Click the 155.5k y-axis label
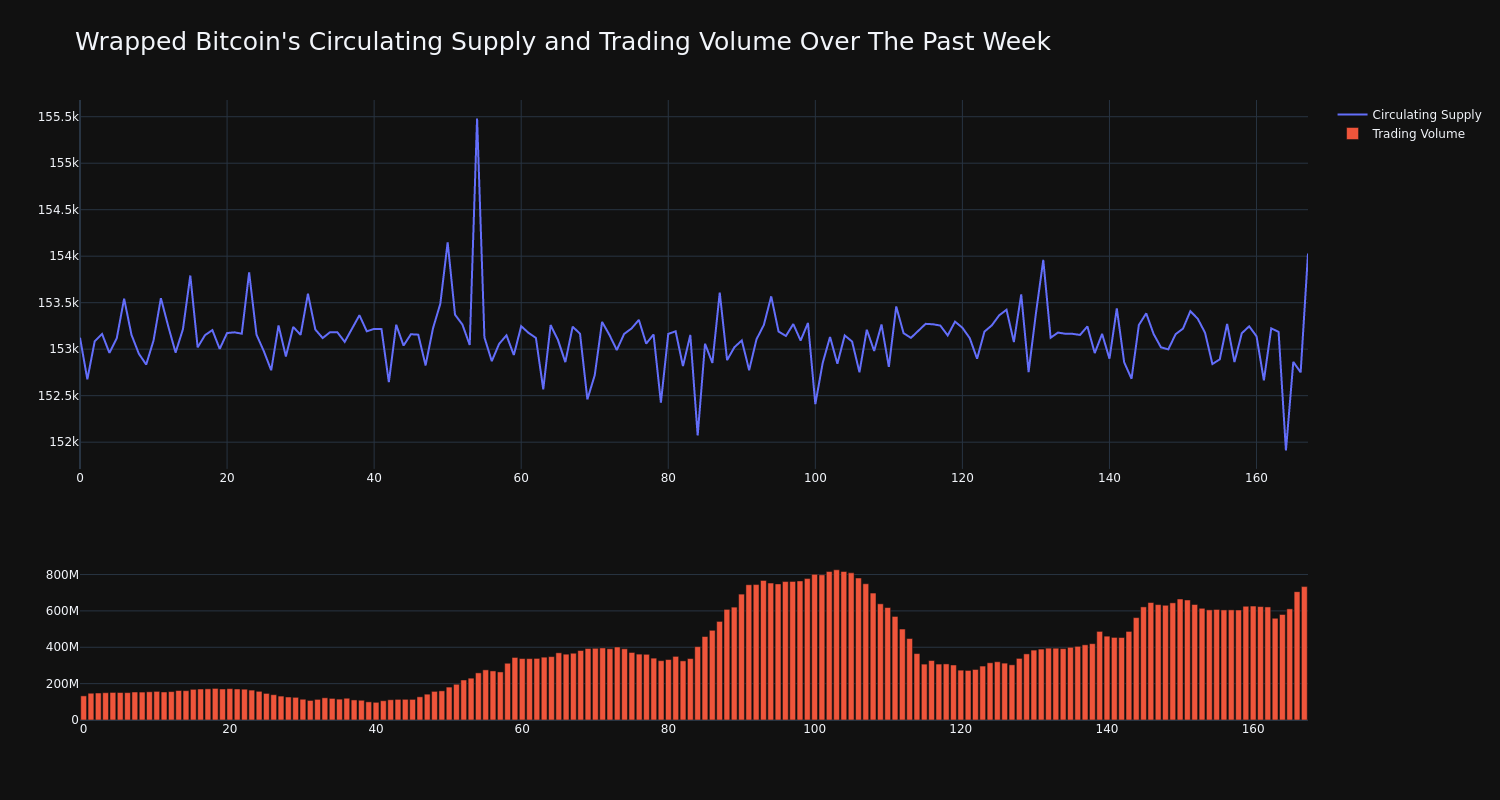 (x=58, y=117)
